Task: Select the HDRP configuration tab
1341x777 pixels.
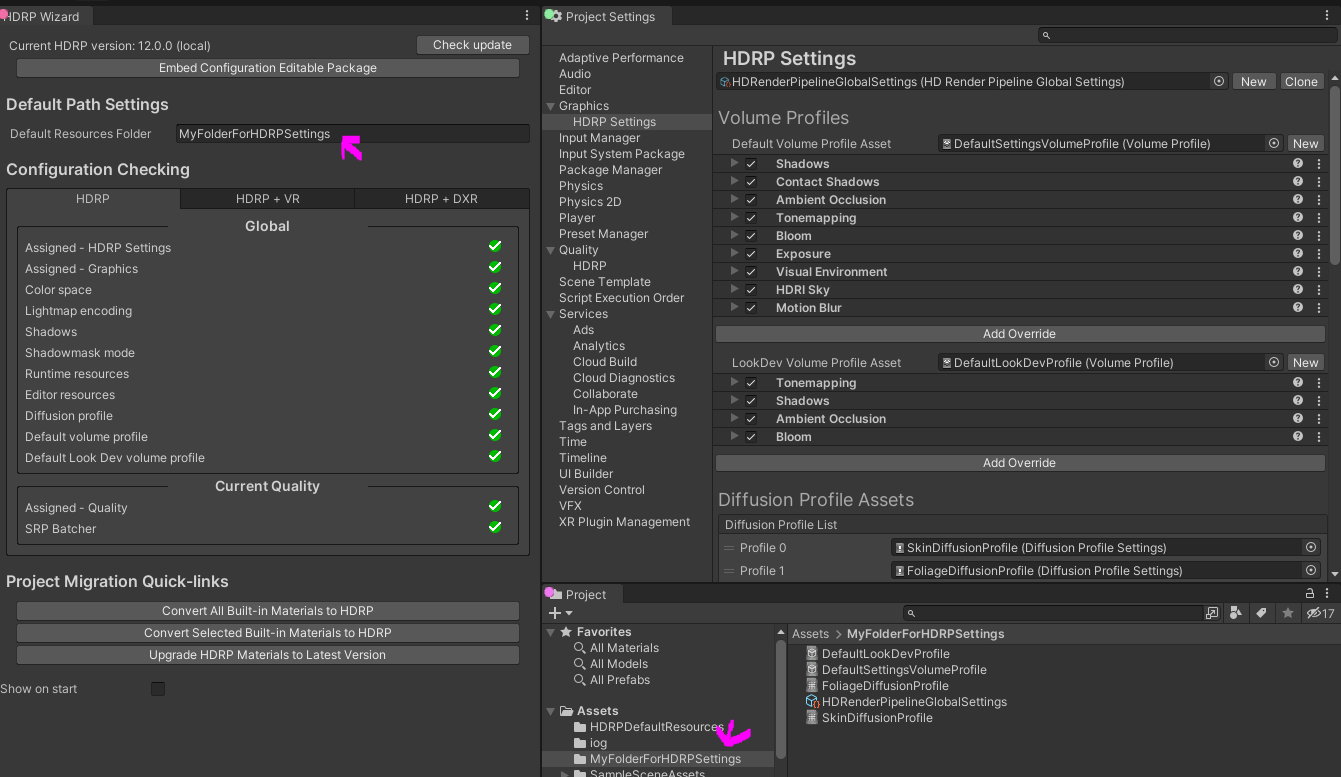Action: click(x=93, y=199)
